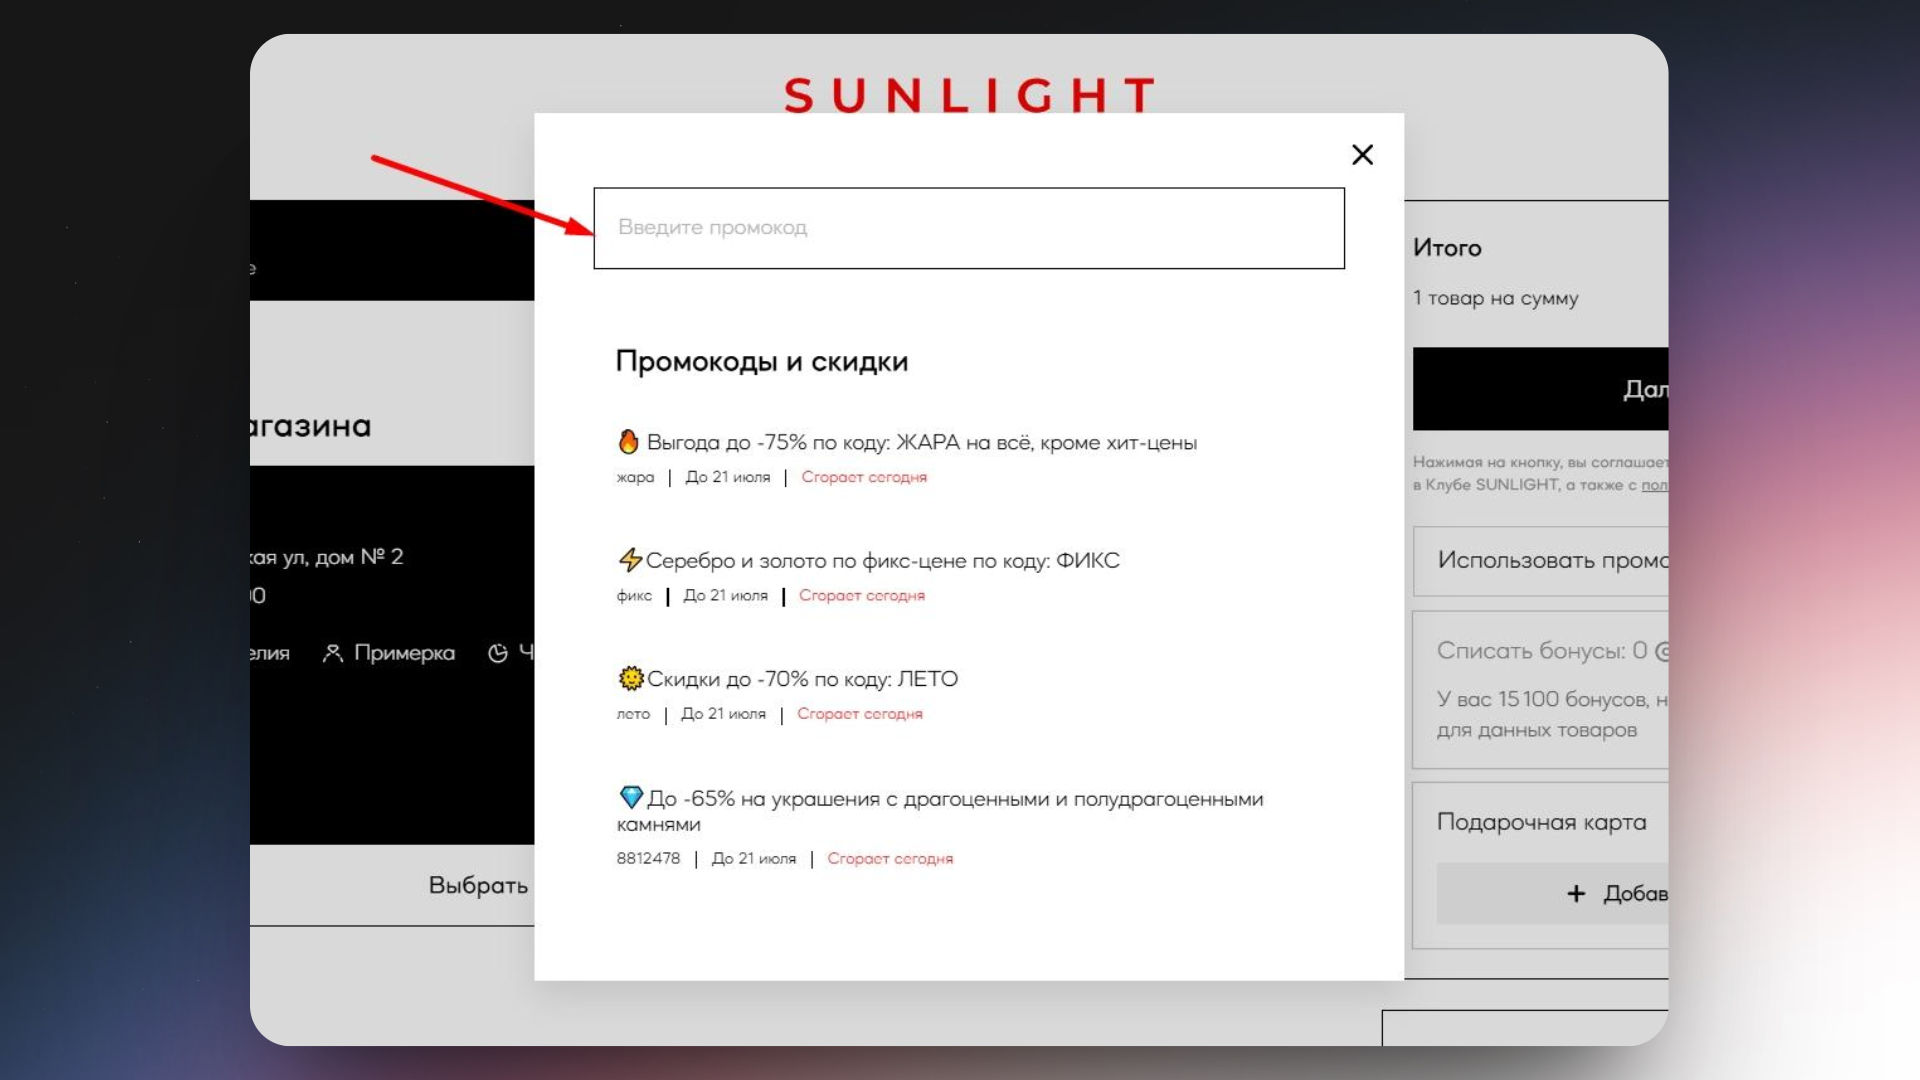Click "Списать бонусы: 0" option
The image size is (1920, 1080).
pyautogui.click(x=1552, y=651)
